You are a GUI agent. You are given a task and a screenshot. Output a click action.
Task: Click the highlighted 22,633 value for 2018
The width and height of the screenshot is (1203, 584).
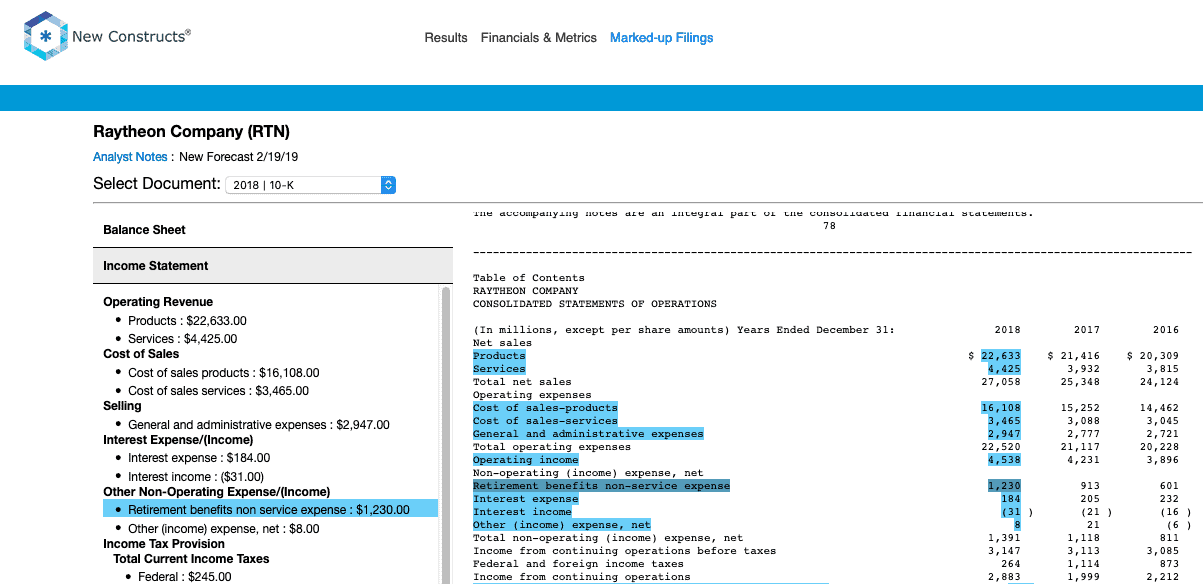tap(1001, 356)
